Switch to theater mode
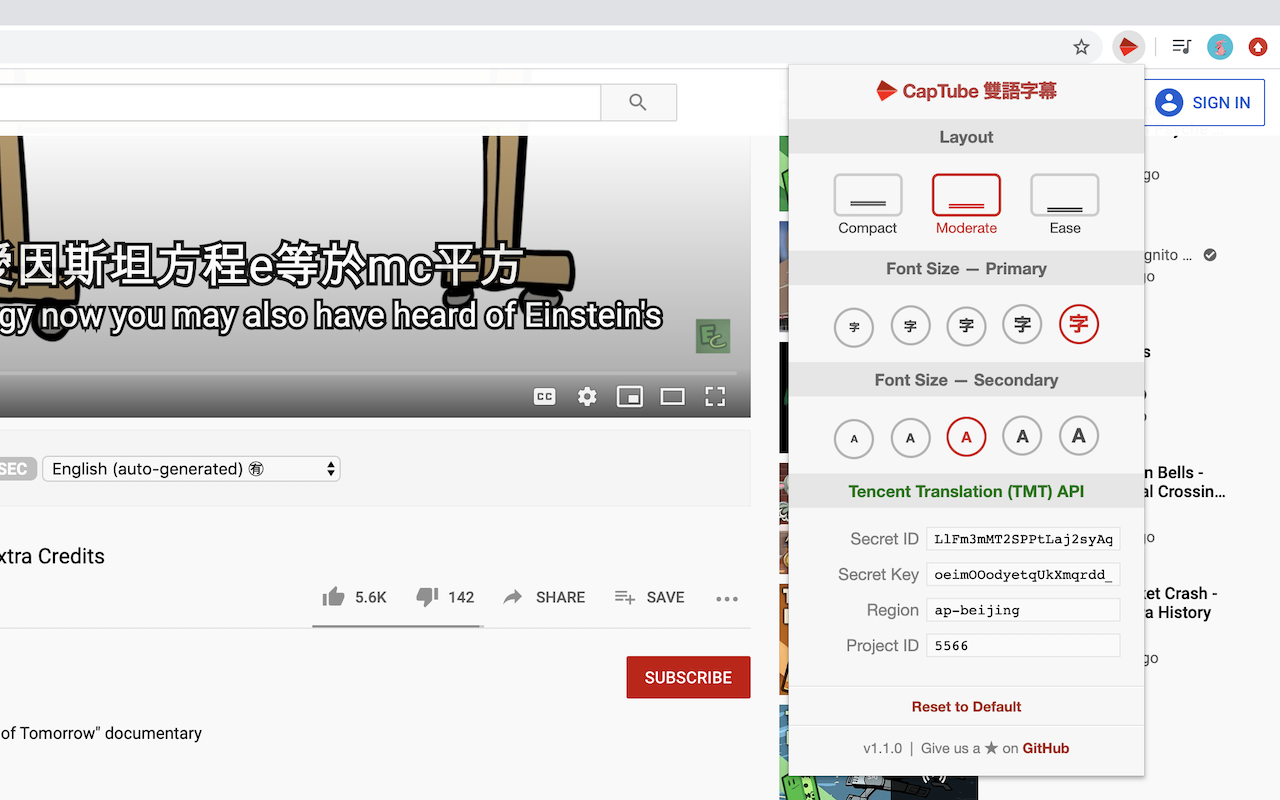The width and height of the screenshot is (1280, 800). tap(672, 397)
